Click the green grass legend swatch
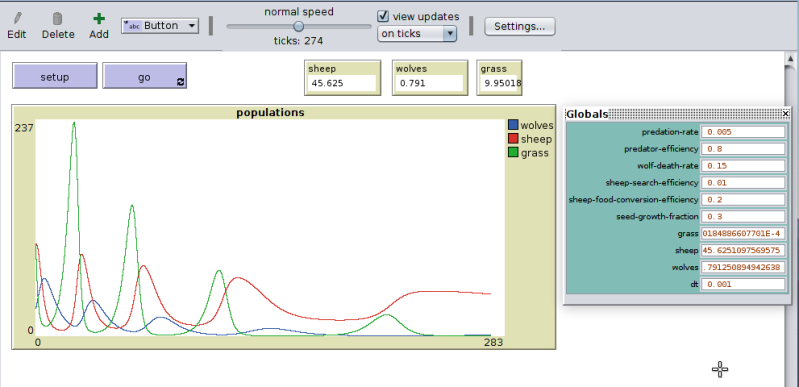 pyautogui.click(x=513, y=152)
